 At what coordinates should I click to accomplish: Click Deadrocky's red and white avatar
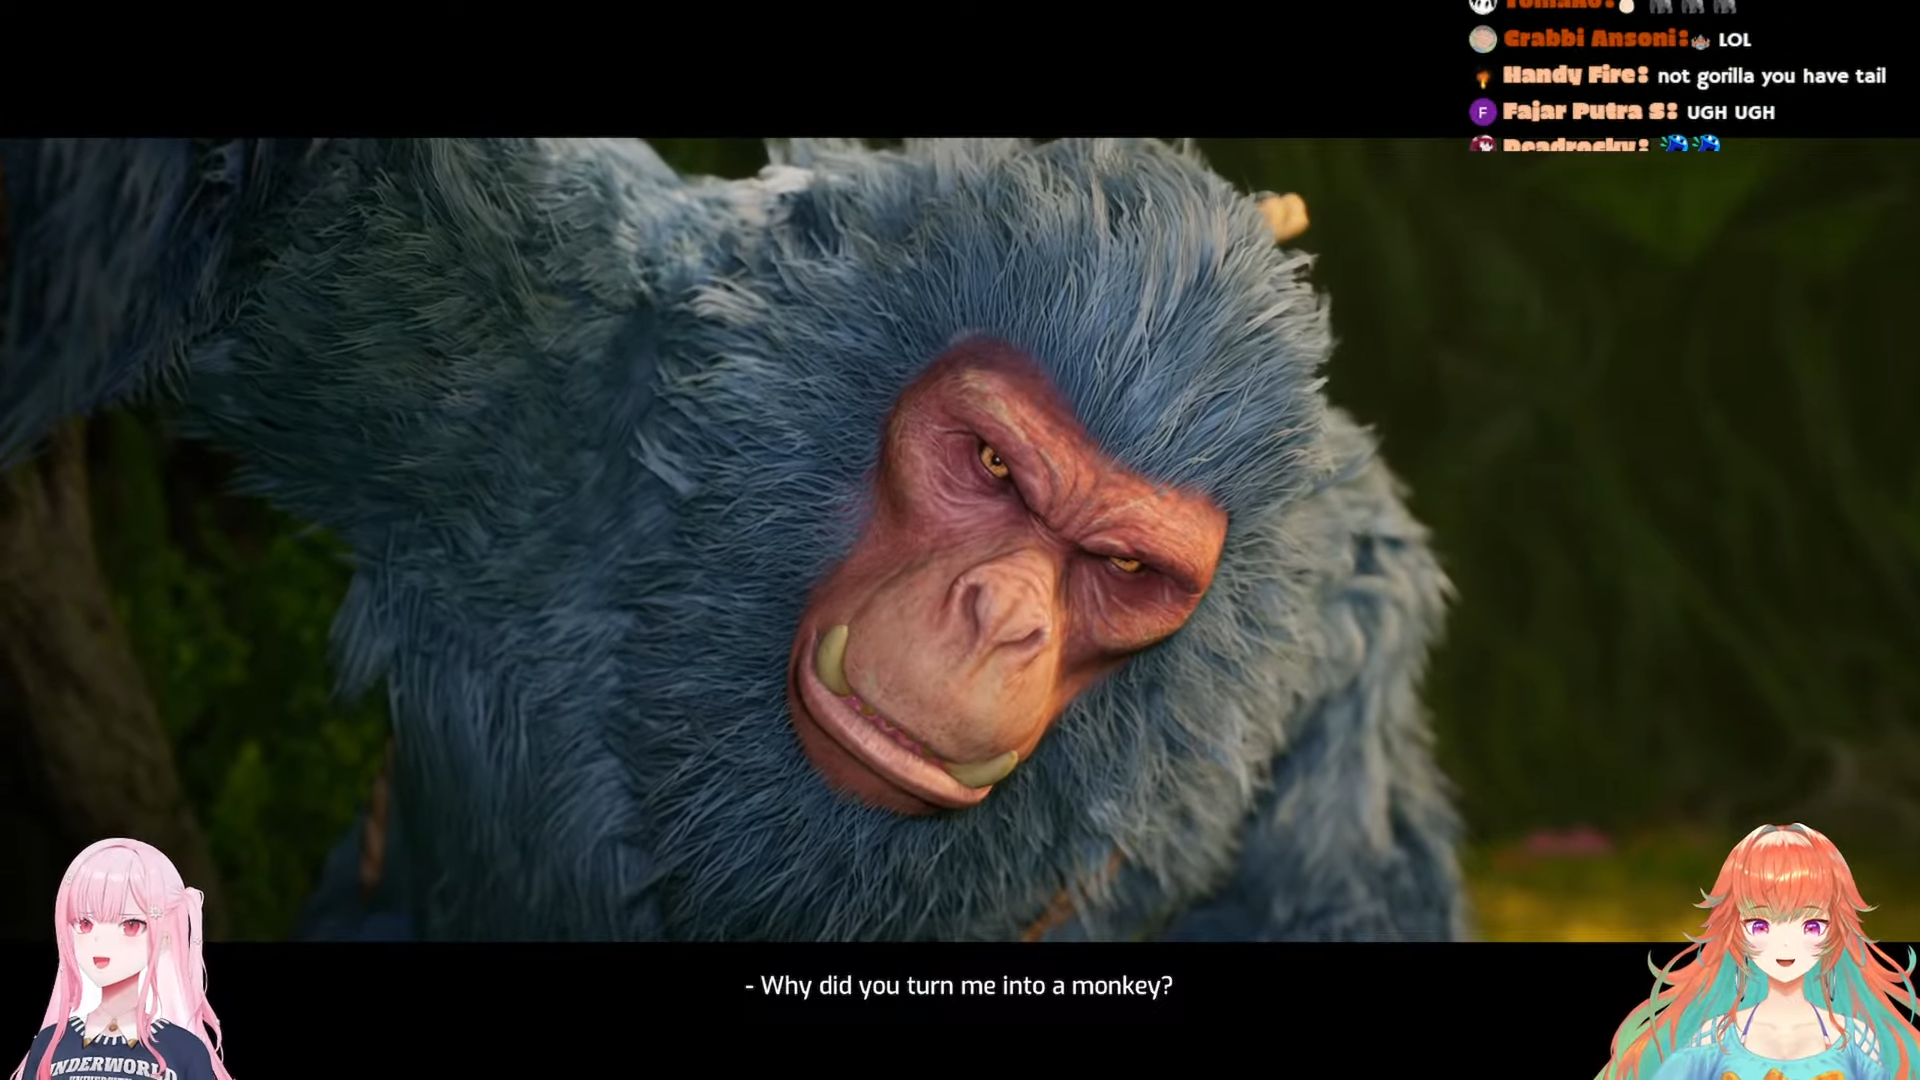(x=1482, y=145)
